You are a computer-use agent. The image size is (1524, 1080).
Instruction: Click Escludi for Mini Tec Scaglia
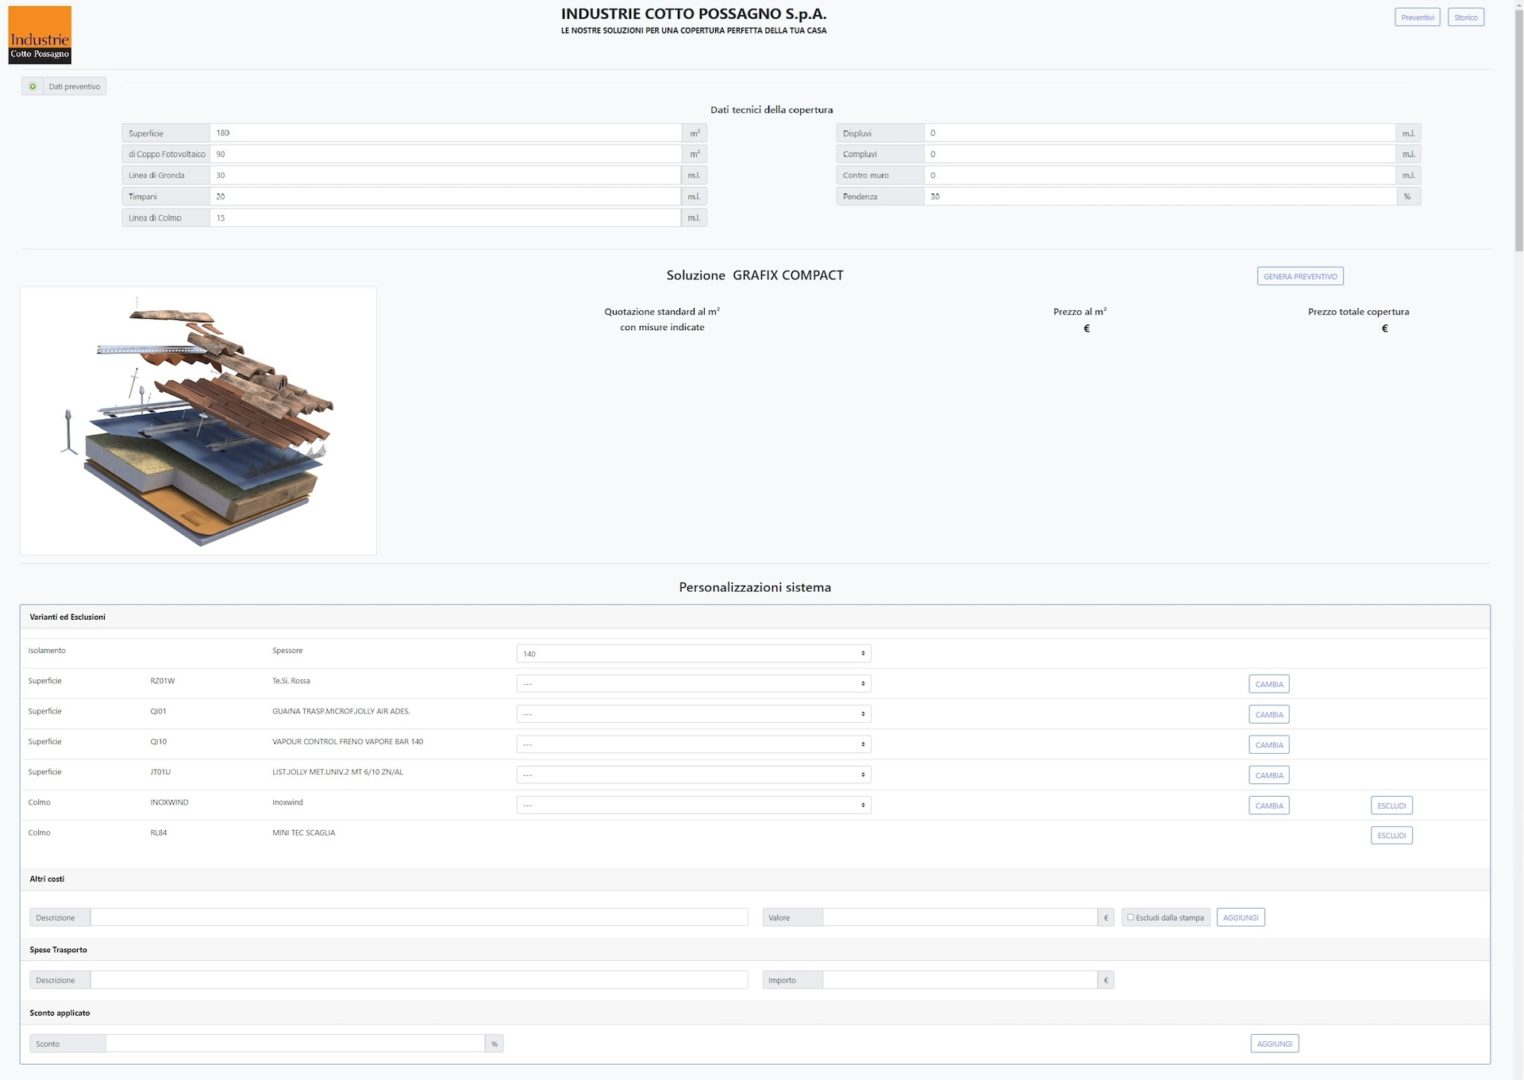tap(1391, 836)
